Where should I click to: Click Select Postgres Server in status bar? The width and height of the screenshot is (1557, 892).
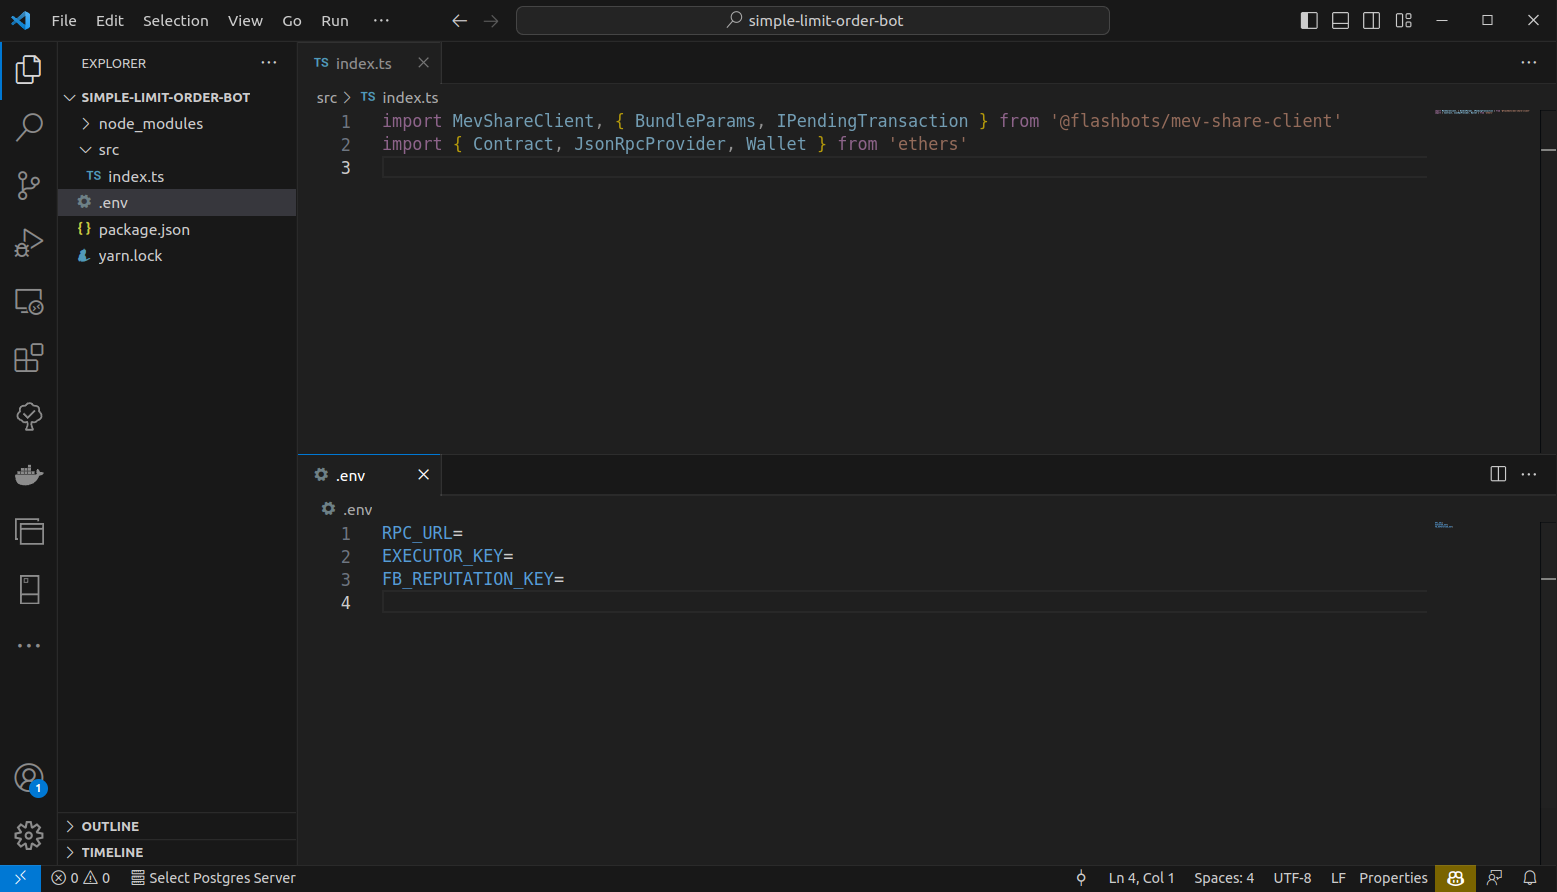click(x=213, y=878)
